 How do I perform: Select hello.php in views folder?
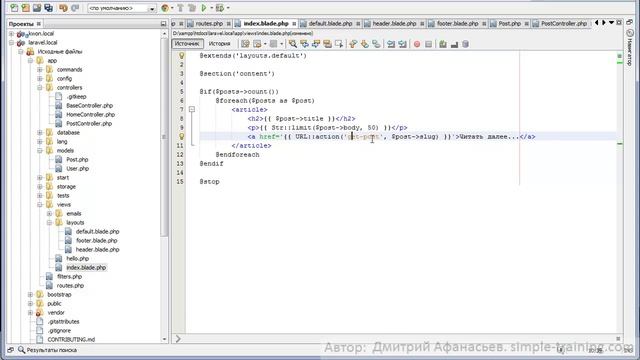click(x=78, y=258)
